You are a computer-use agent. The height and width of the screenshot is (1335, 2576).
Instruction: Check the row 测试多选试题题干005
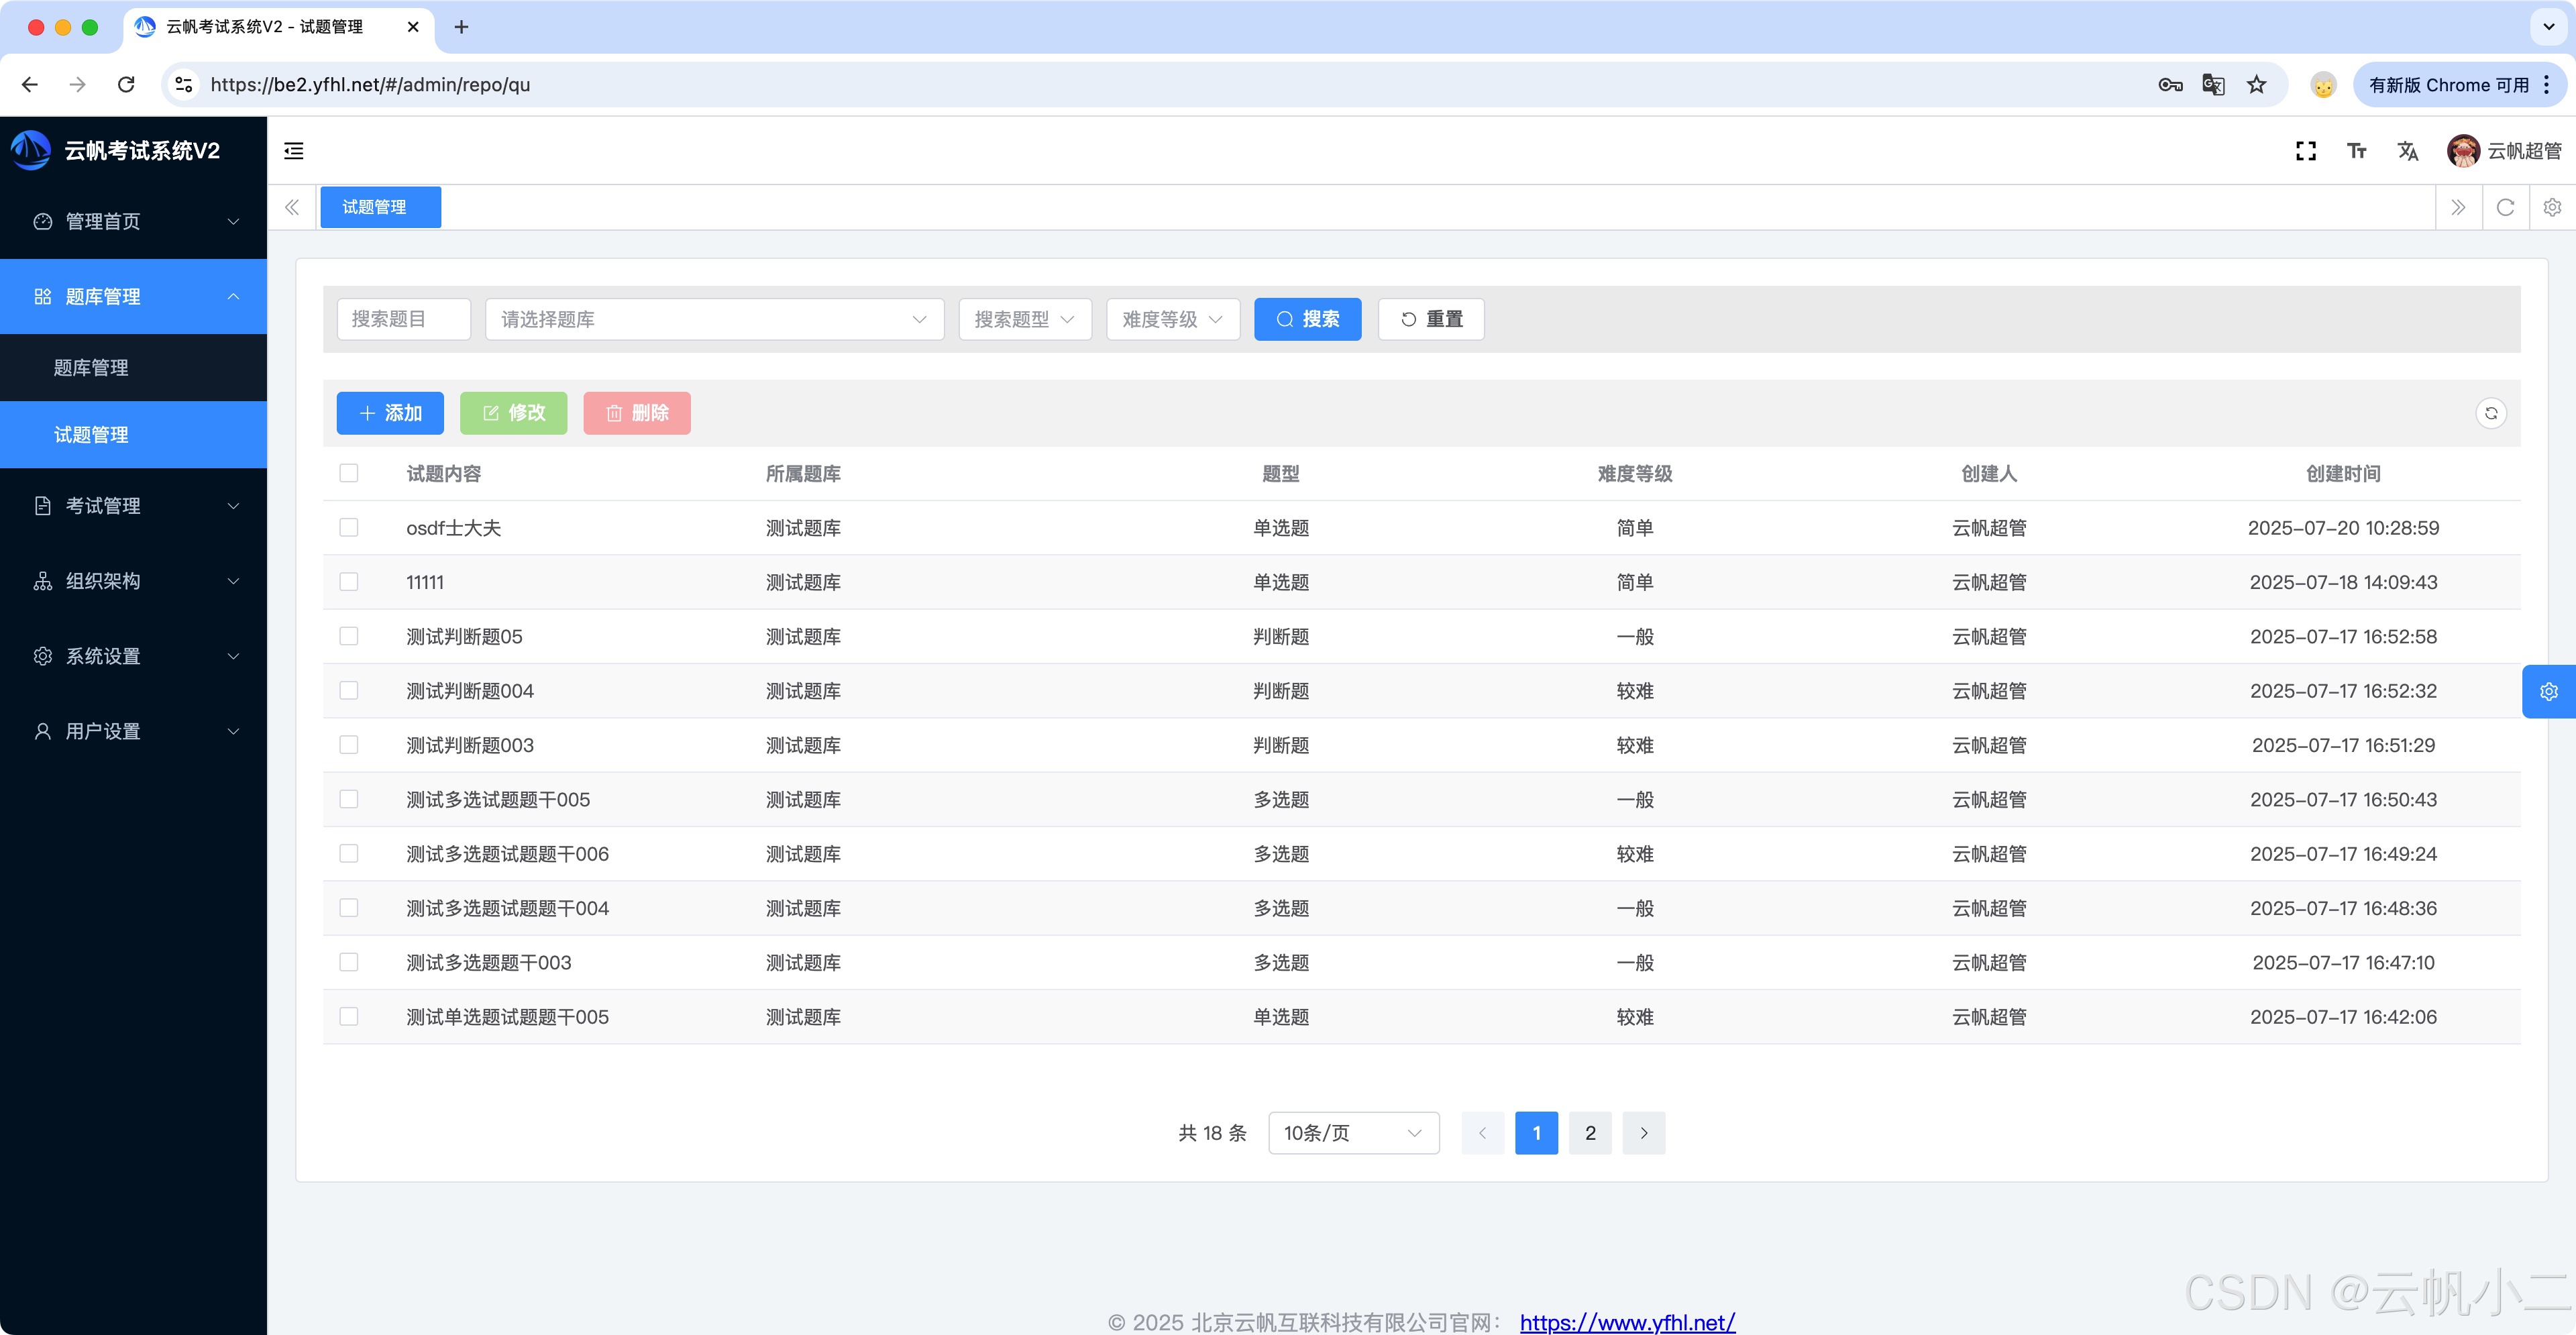348,799
